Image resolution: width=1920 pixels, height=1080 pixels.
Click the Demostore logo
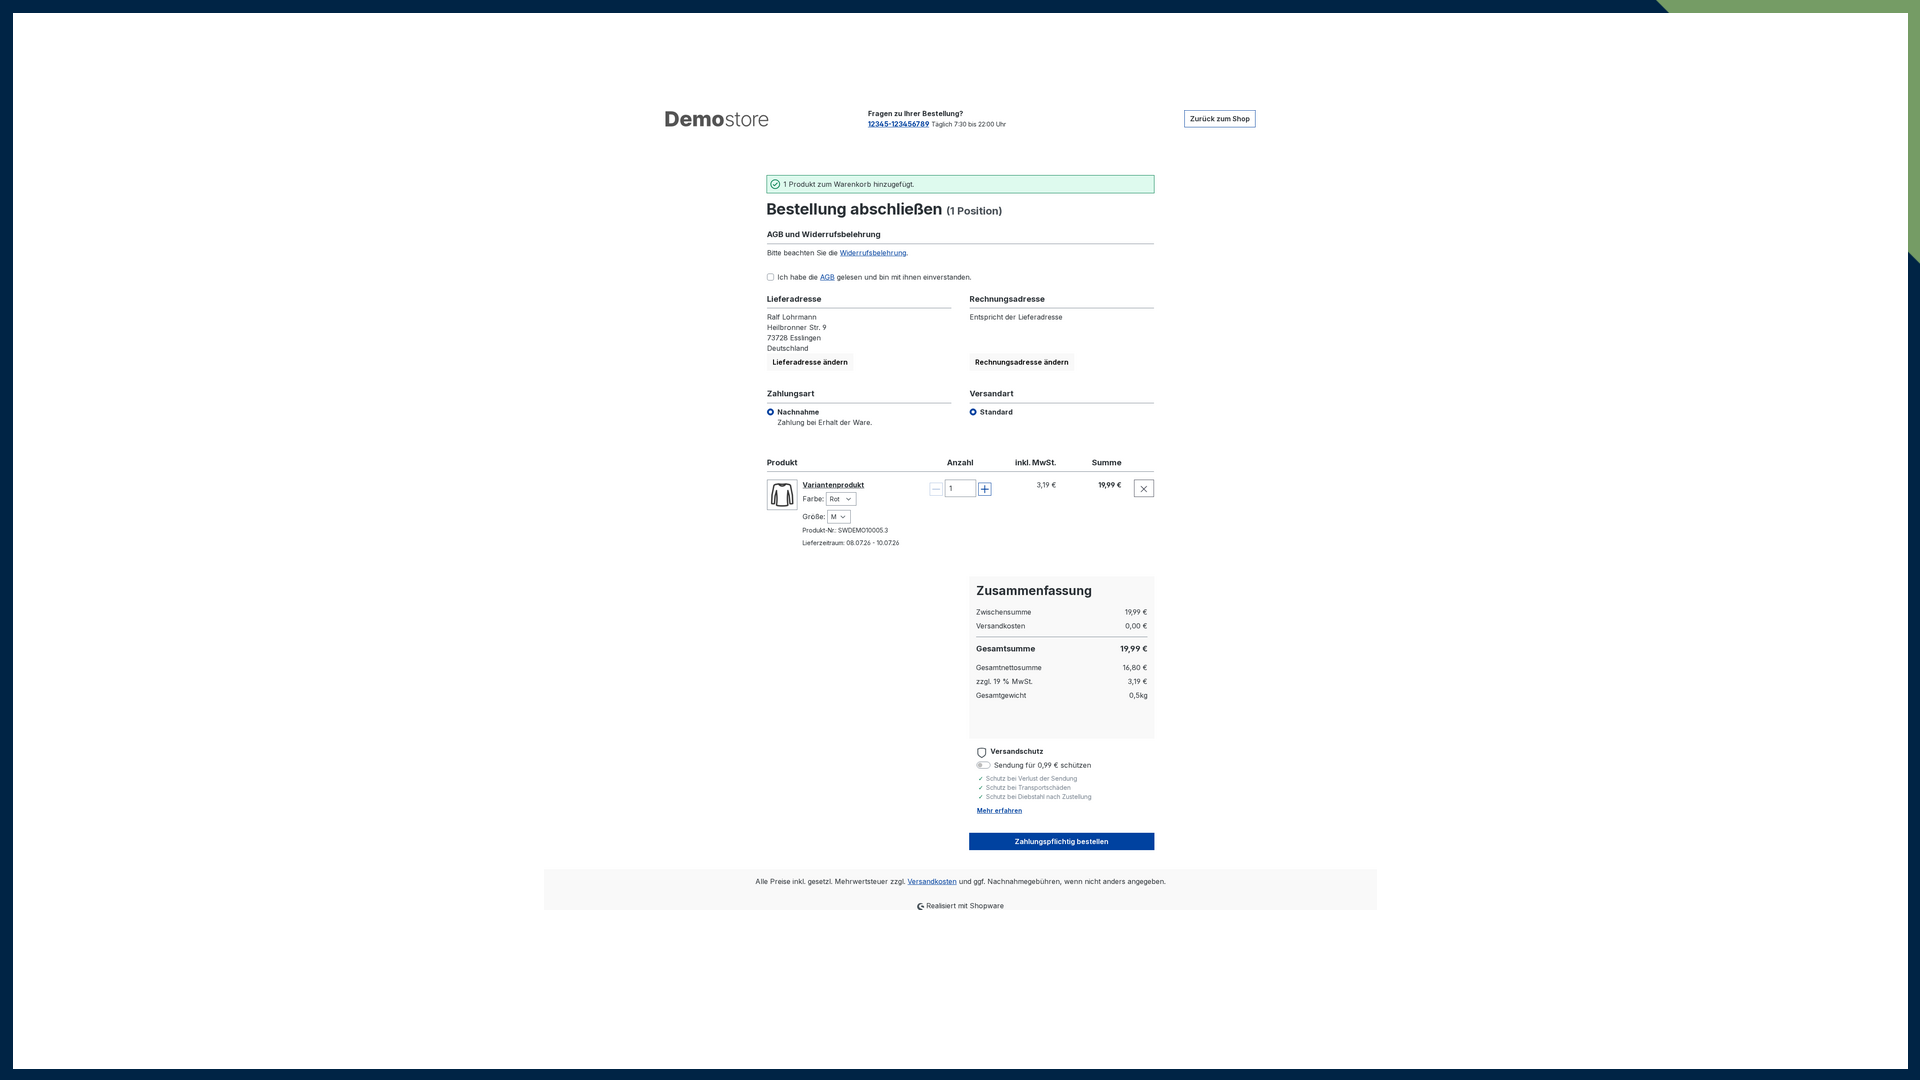[x=716, y=119]
